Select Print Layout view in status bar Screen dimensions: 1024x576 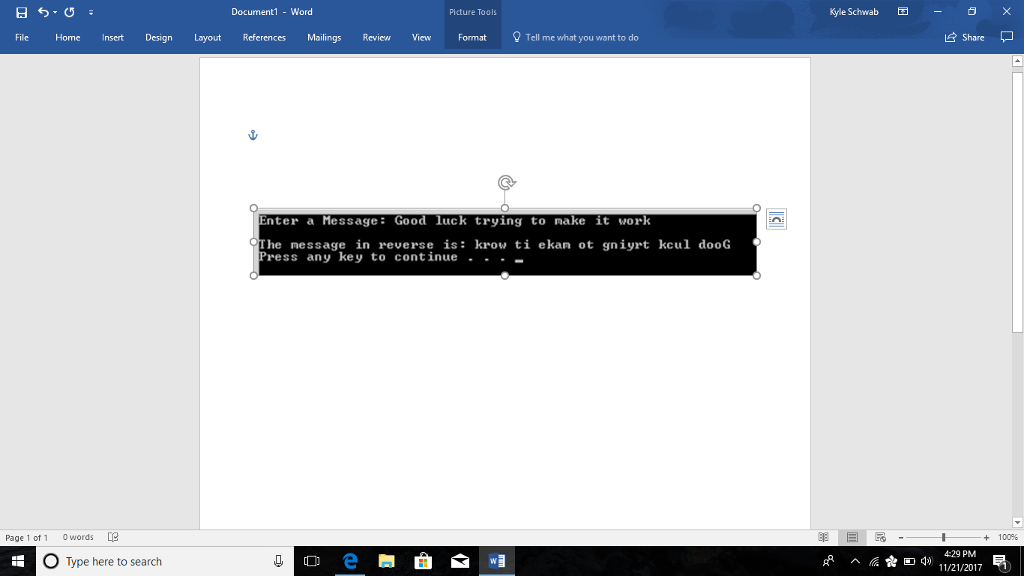[x=851, y=537]
